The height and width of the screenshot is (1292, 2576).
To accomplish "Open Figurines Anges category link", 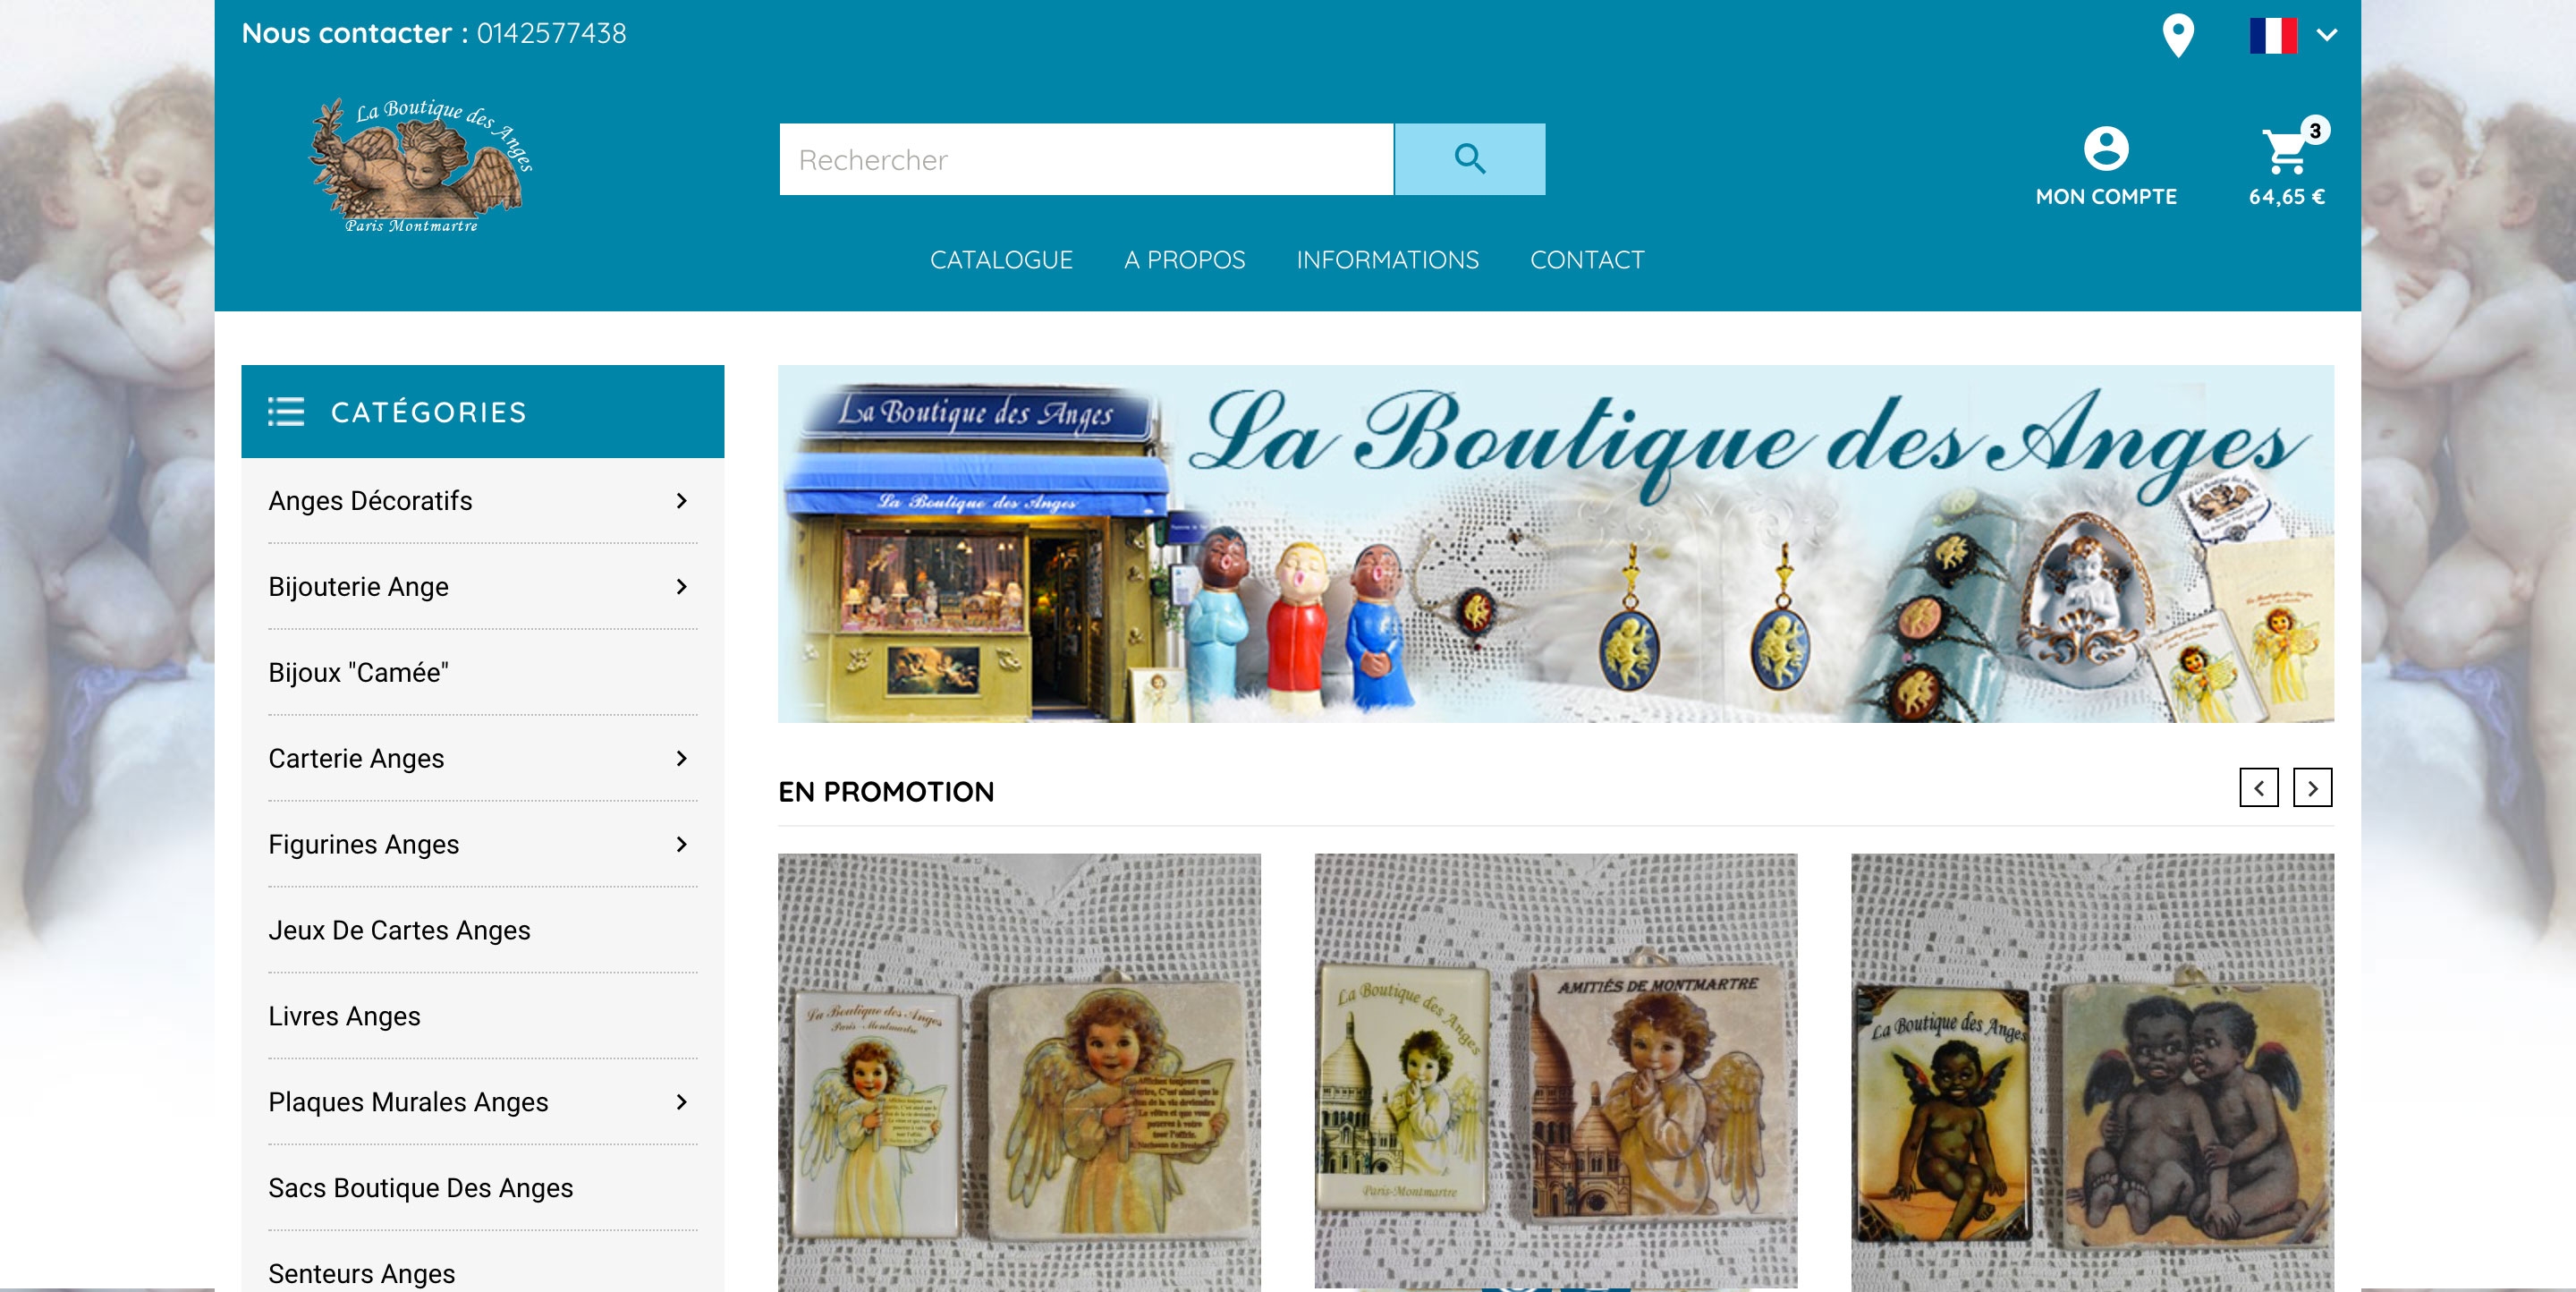I will 363,845.
